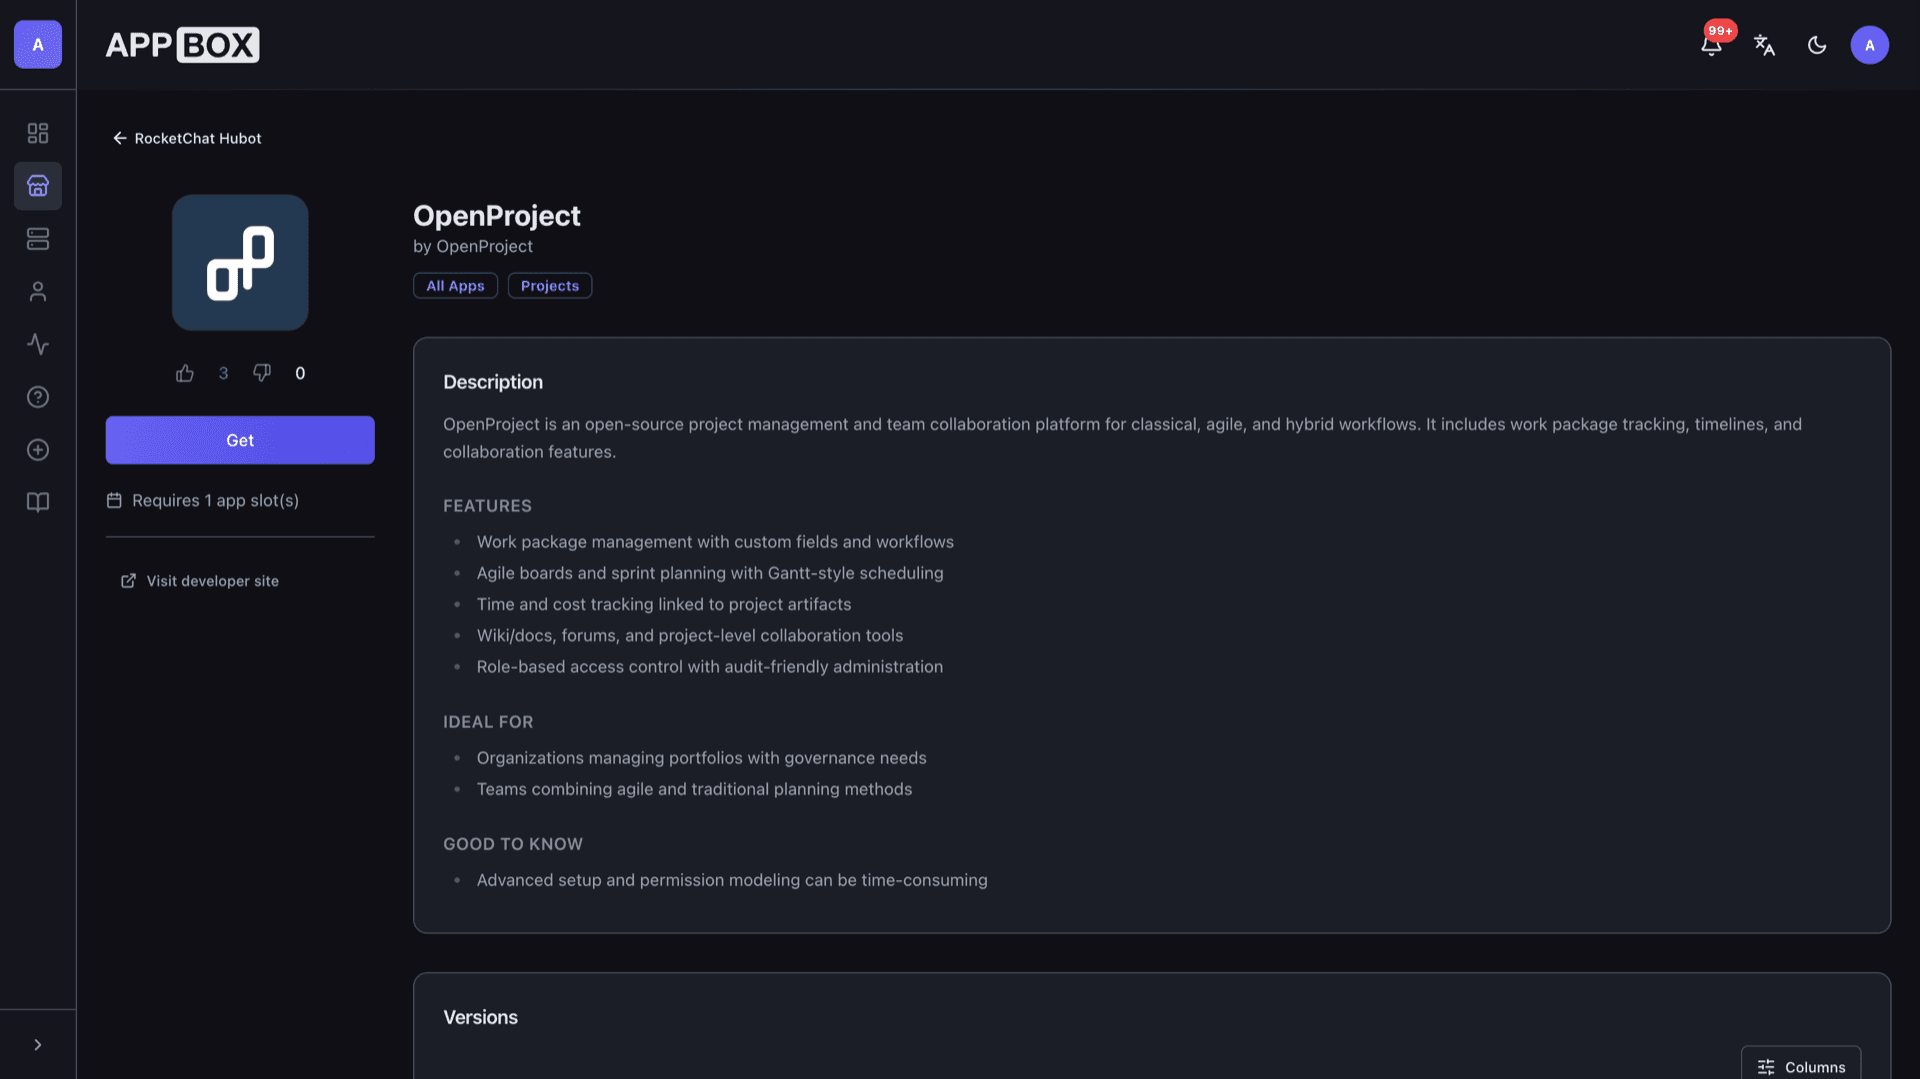The height and width of the screenshot is (1079, 1920).
Task: Open the user profile icon in sidebar
Action: tap(38, 292)
